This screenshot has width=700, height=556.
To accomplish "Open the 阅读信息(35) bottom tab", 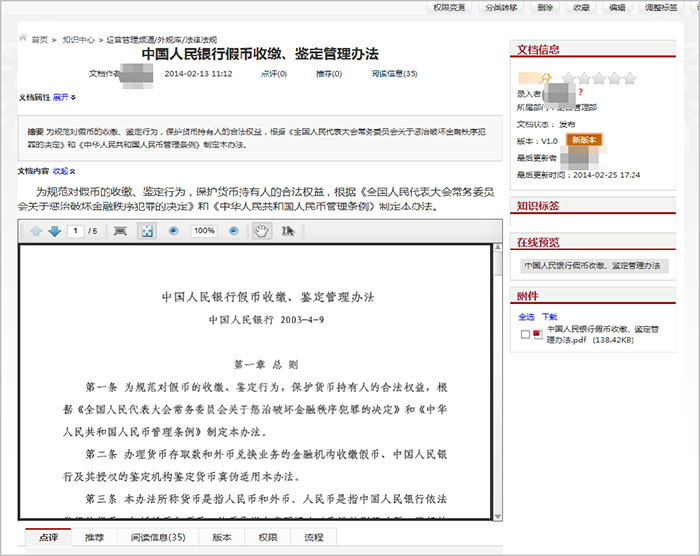I will [x=158, y=537].
